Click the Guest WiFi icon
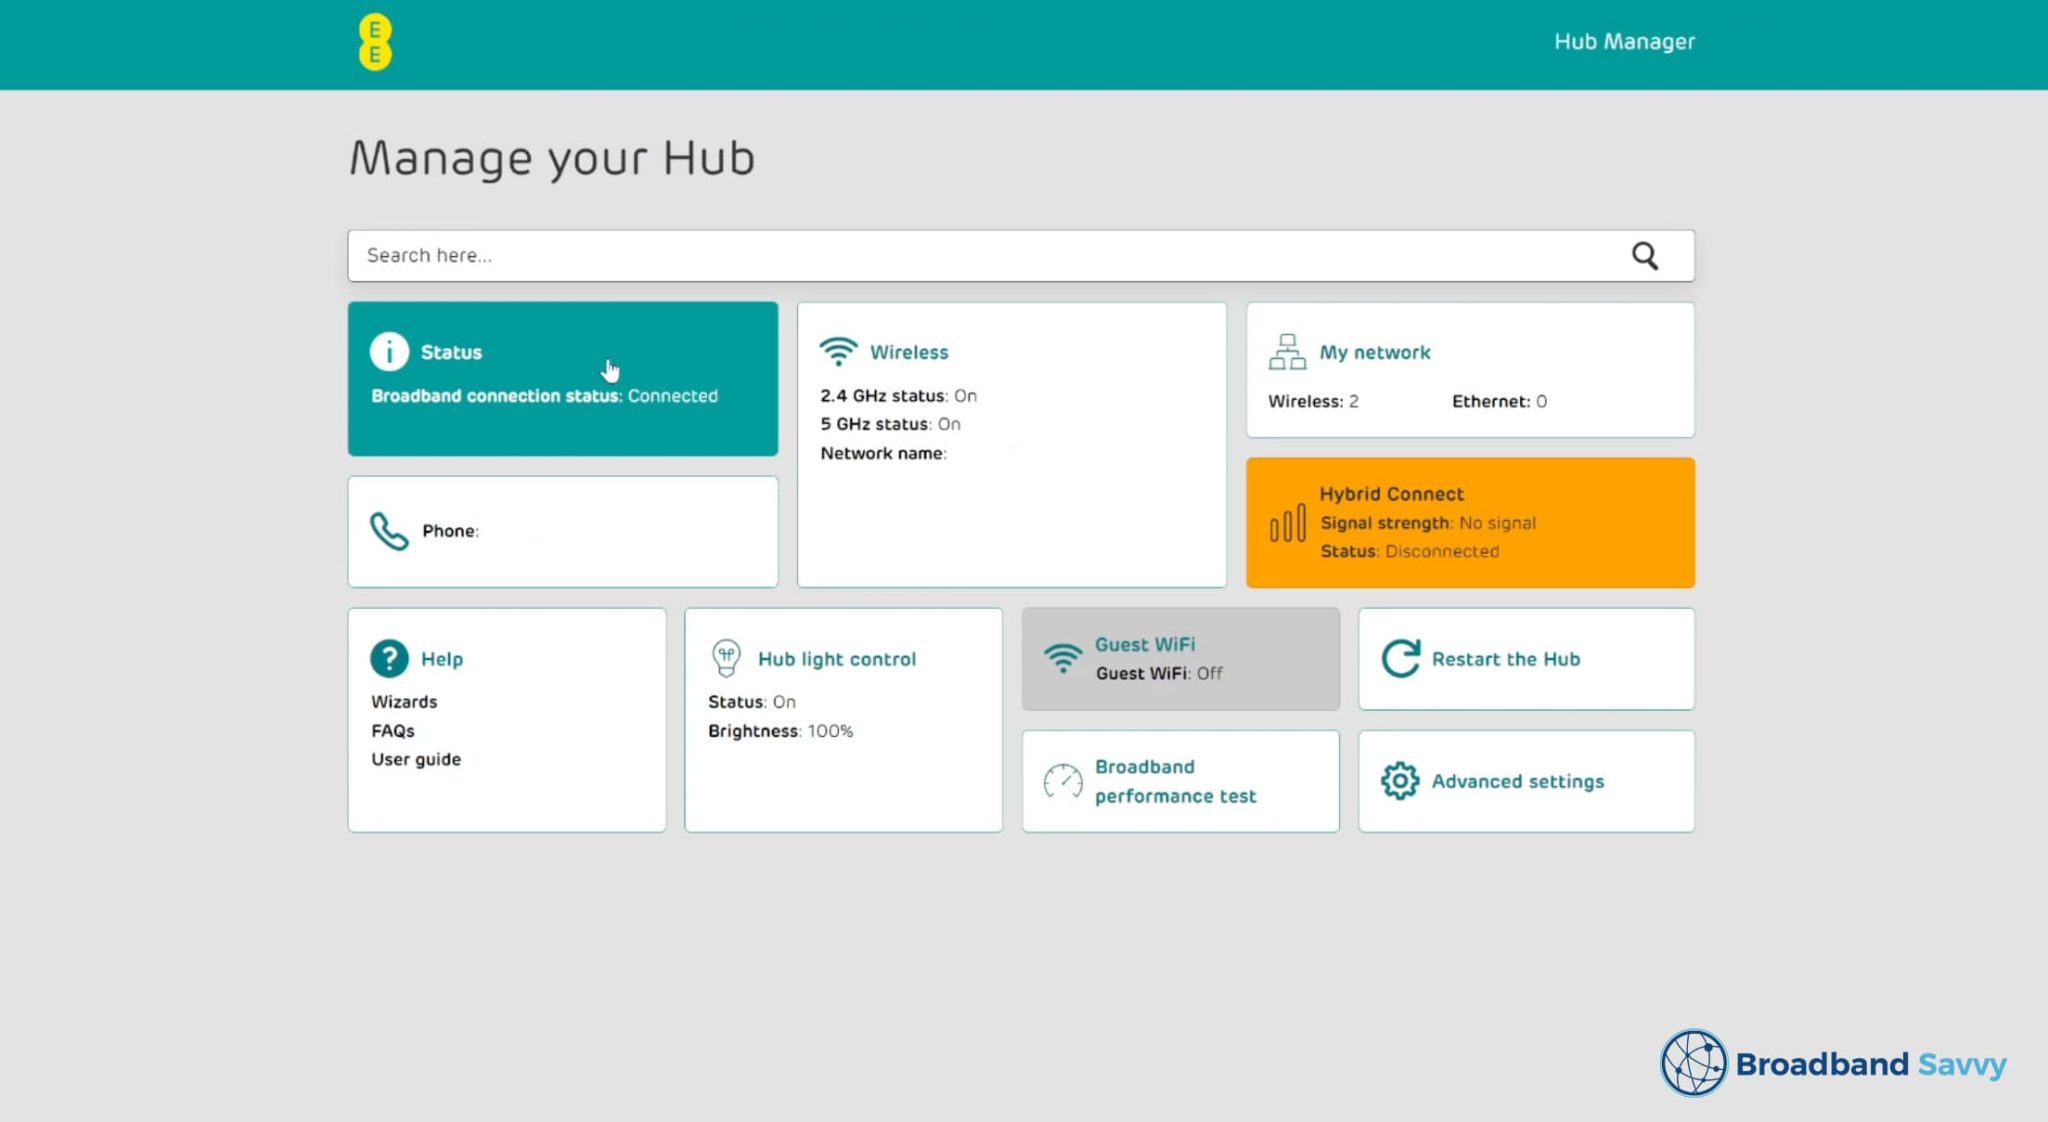The height and width of the screenshot is (1122, 2048). click(x=1062, y=659)
